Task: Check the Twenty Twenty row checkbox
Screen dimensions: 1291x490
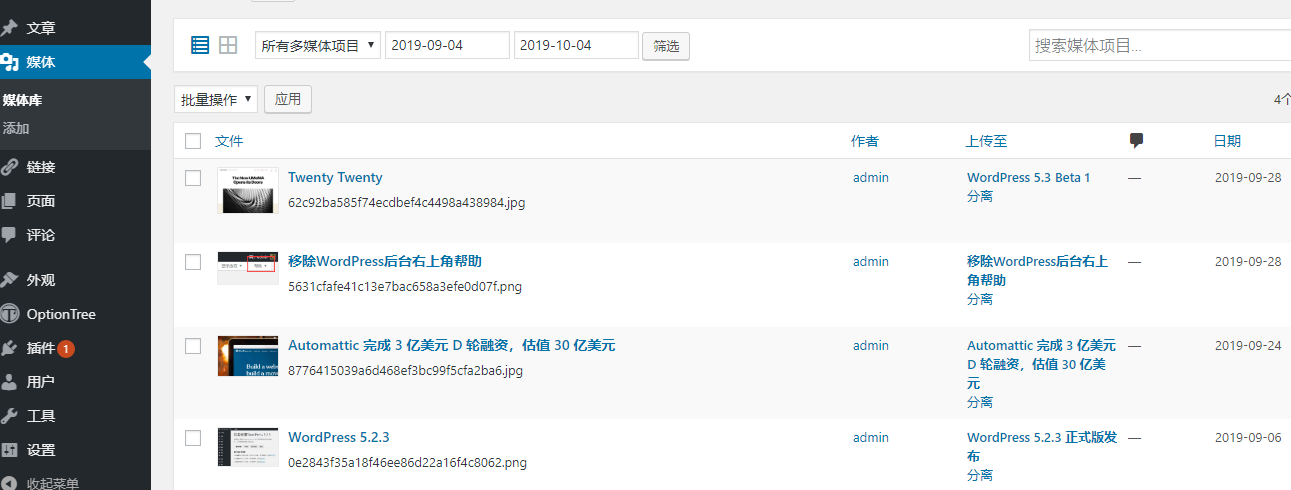Action: 193,178
